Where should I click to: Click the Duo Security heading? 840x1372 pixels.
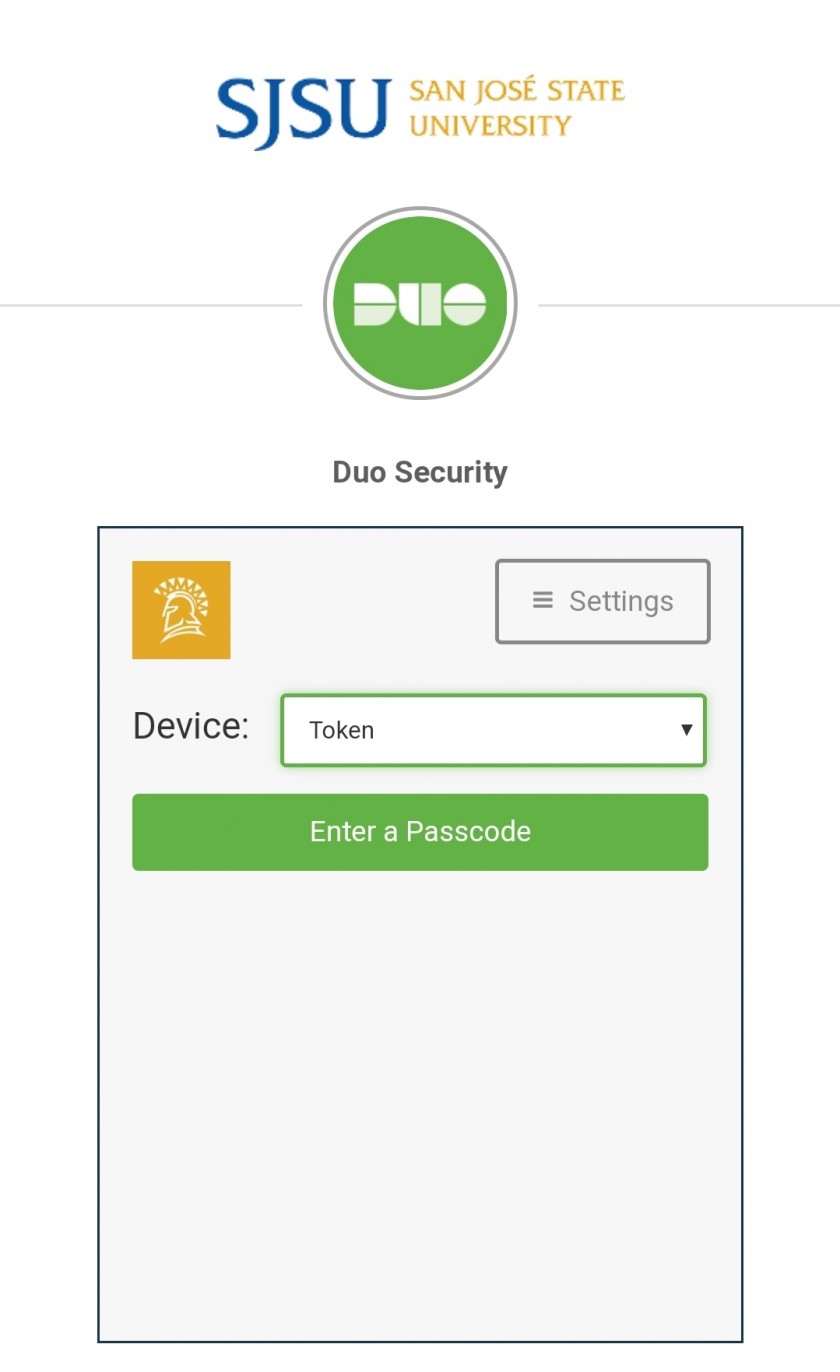(x=420, y=472)
